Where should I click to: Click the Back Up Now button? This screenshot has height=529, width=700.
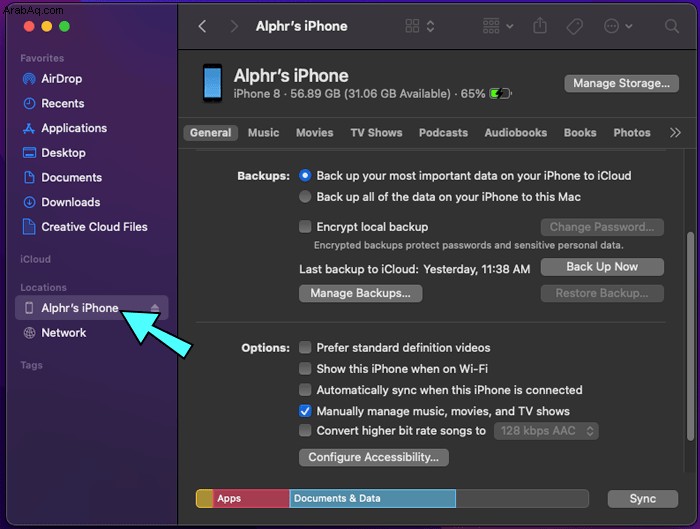click(601, 267)
